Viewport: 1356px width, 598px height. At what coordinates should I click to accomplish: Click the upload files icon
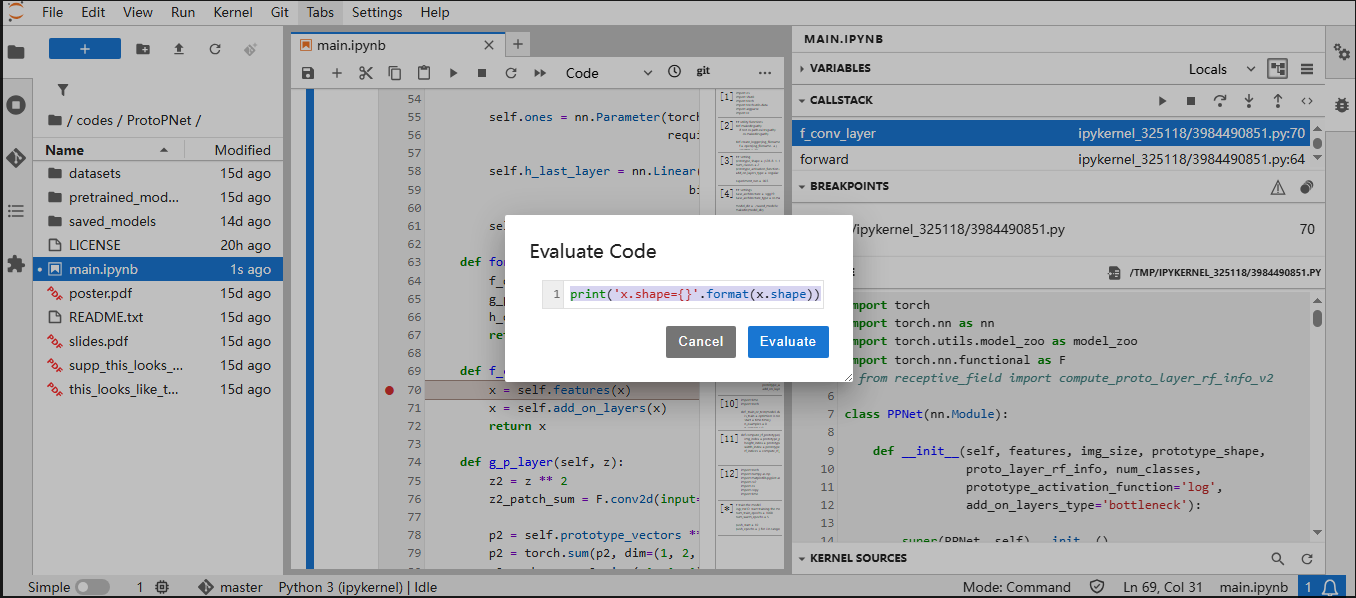[179, 49]
